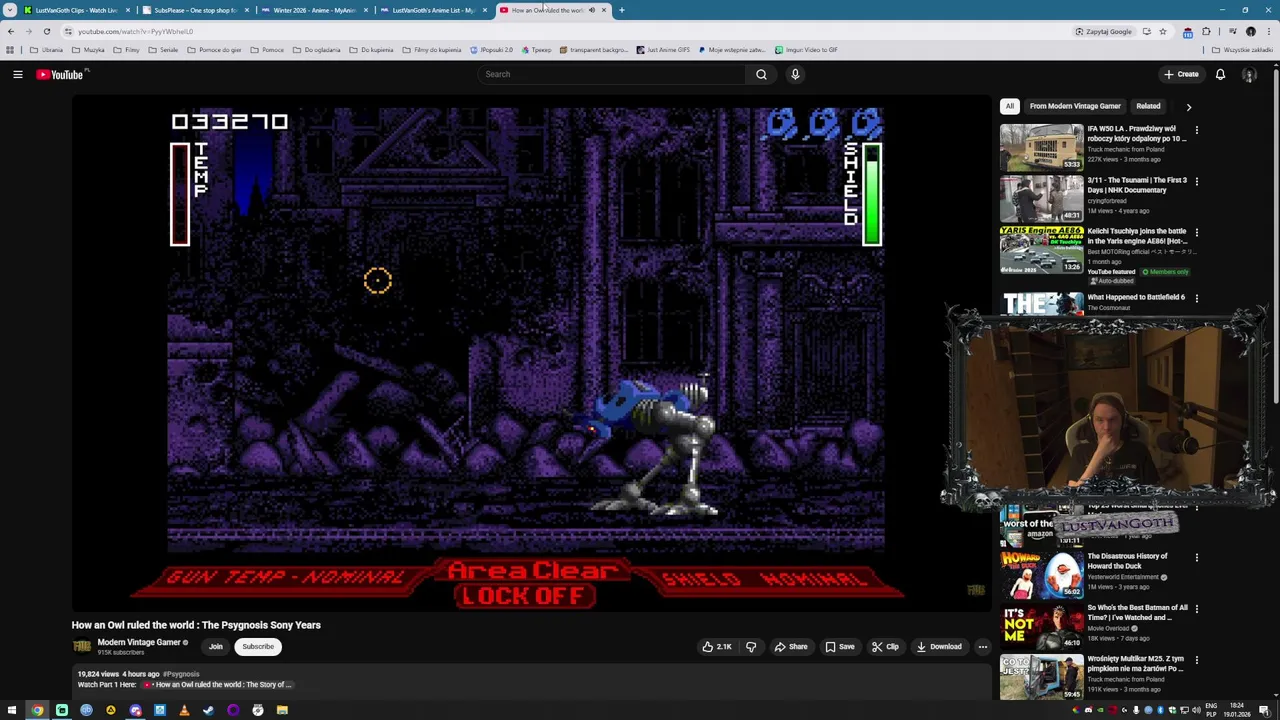The height and width of the screenshot is (720, 1280).
Task: Open the Seriale bookmarks folder
Action: pyautogui.click(x=163, y=50)
